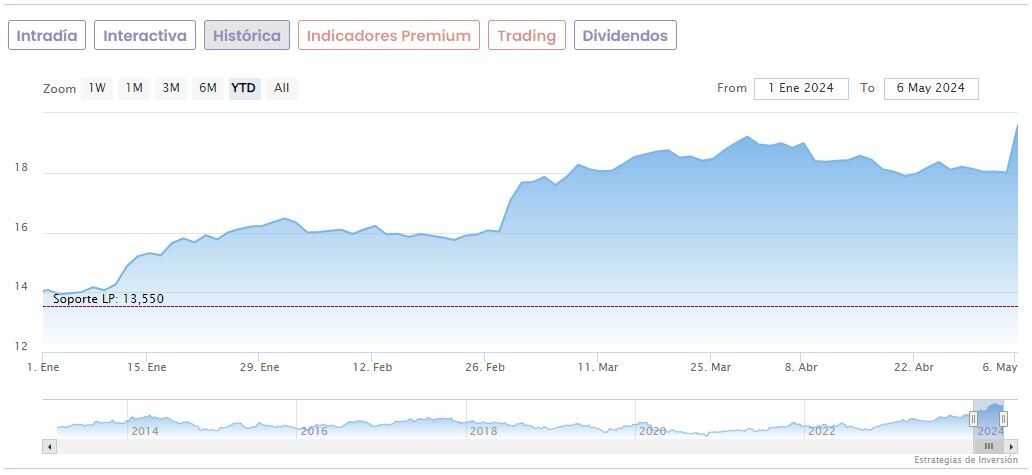This screenshot has width=1032, height=475.
Task: Go to the Trading tab
Action: 526,36
